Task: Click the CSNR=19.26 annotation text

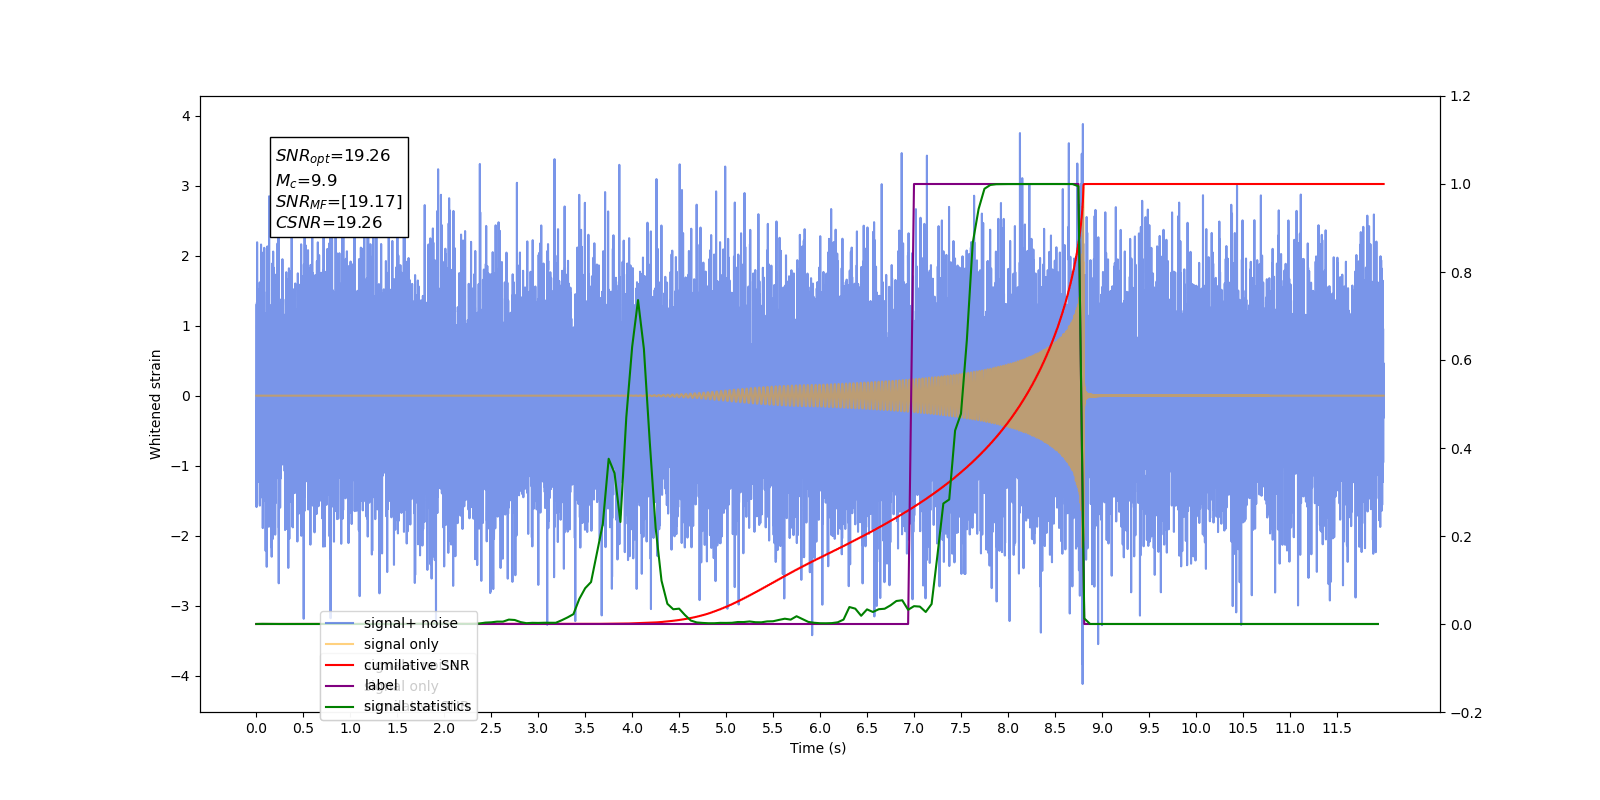Action: pyautogui.click(x=329, y=223)
